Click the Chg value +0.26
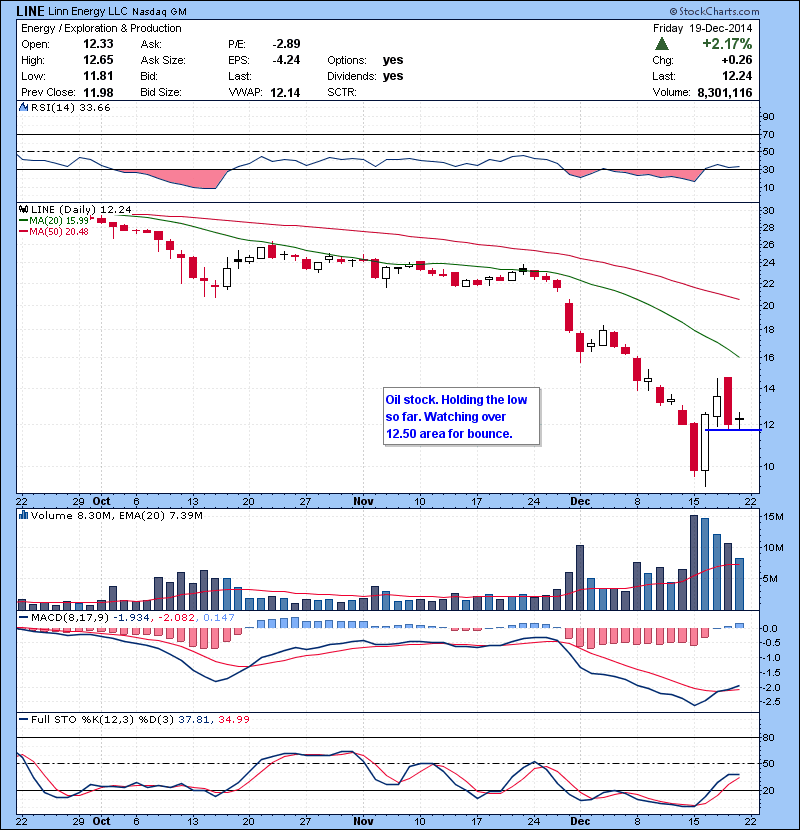Image resolution: width=800 pixels, height=830 pixels. pos(737,60)
